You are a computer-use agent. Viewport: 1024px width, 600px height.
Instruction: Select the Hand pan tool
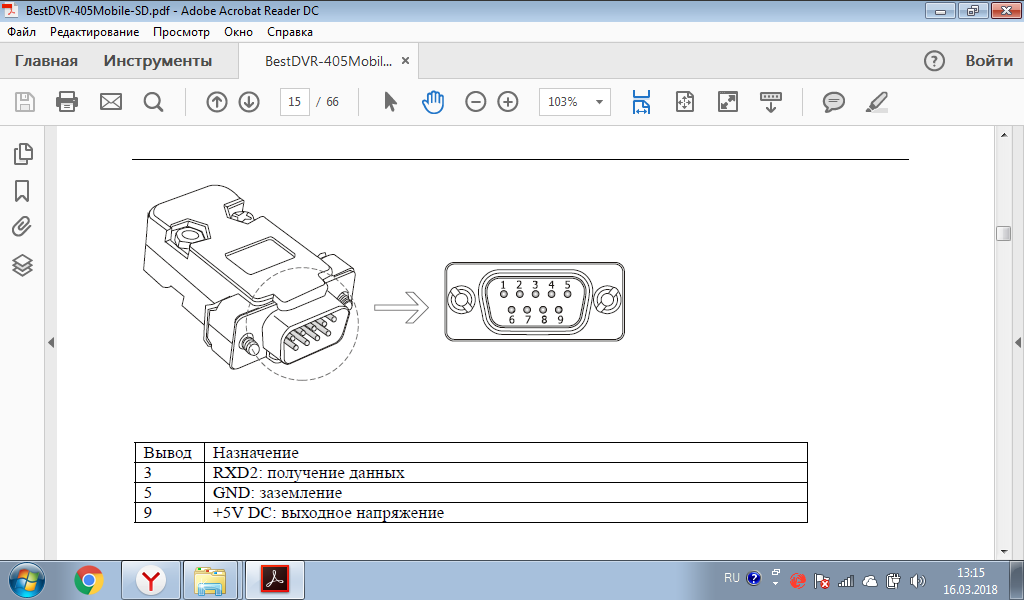click(432, 102)
